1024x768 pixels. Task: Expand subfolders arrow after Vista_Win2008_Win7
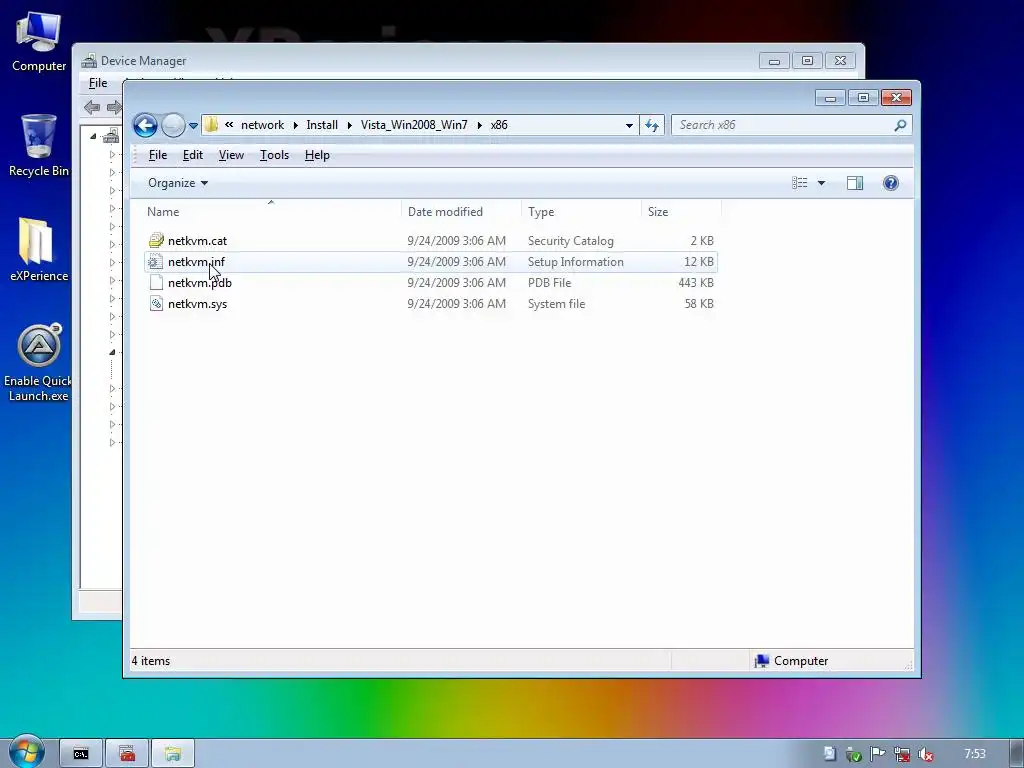tap(479, 125)
